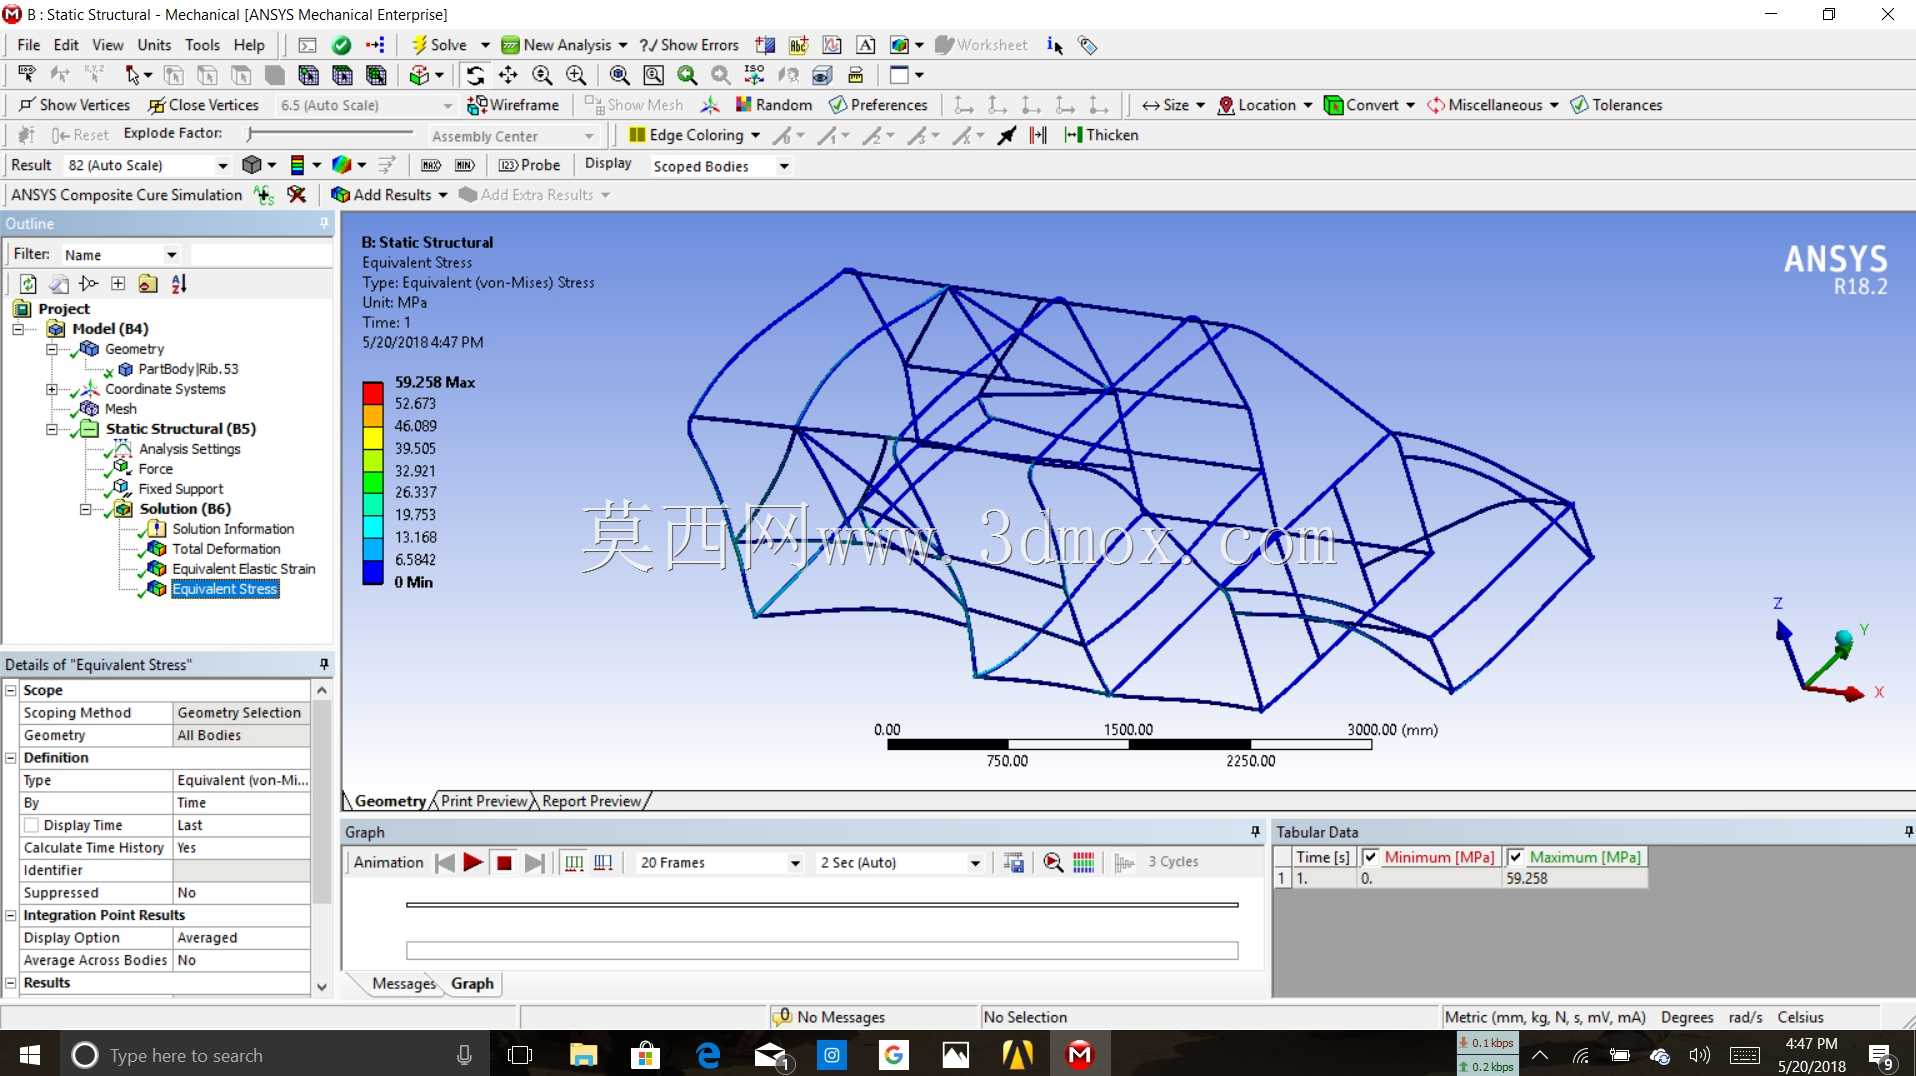Click the remove composite cure icon
Screen dimensions: 1916x1076
[x=296, y=195]
